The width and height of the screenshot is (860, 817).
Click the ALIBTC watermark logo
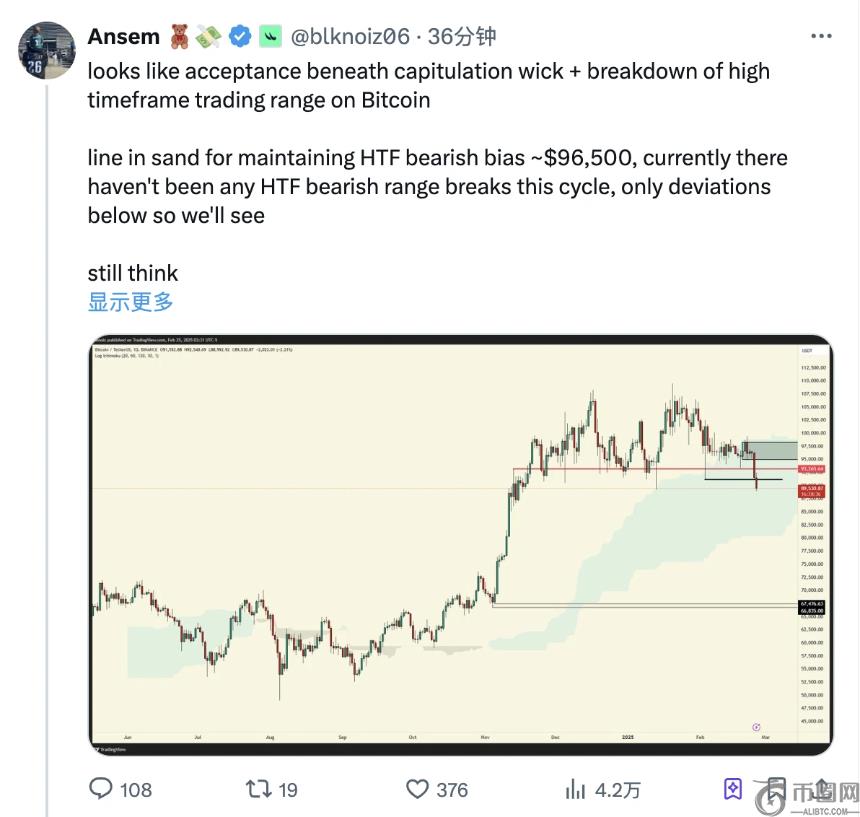pyautogui.click(x=806, y=796)
